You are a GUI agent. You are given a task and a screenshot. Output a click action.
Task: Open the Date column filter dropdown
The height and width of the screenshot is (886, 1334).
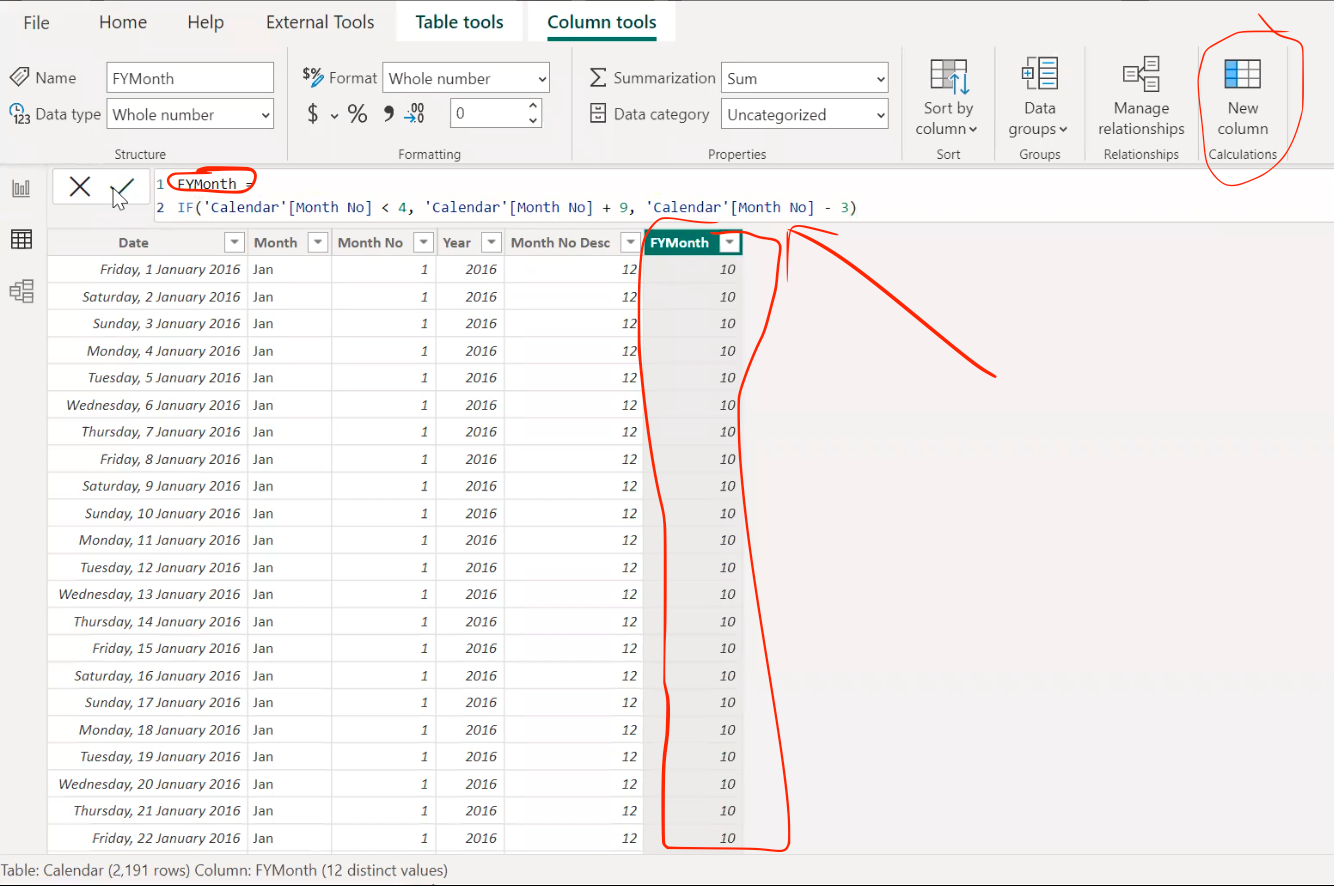pyautogui.click(x=234, y=243)
